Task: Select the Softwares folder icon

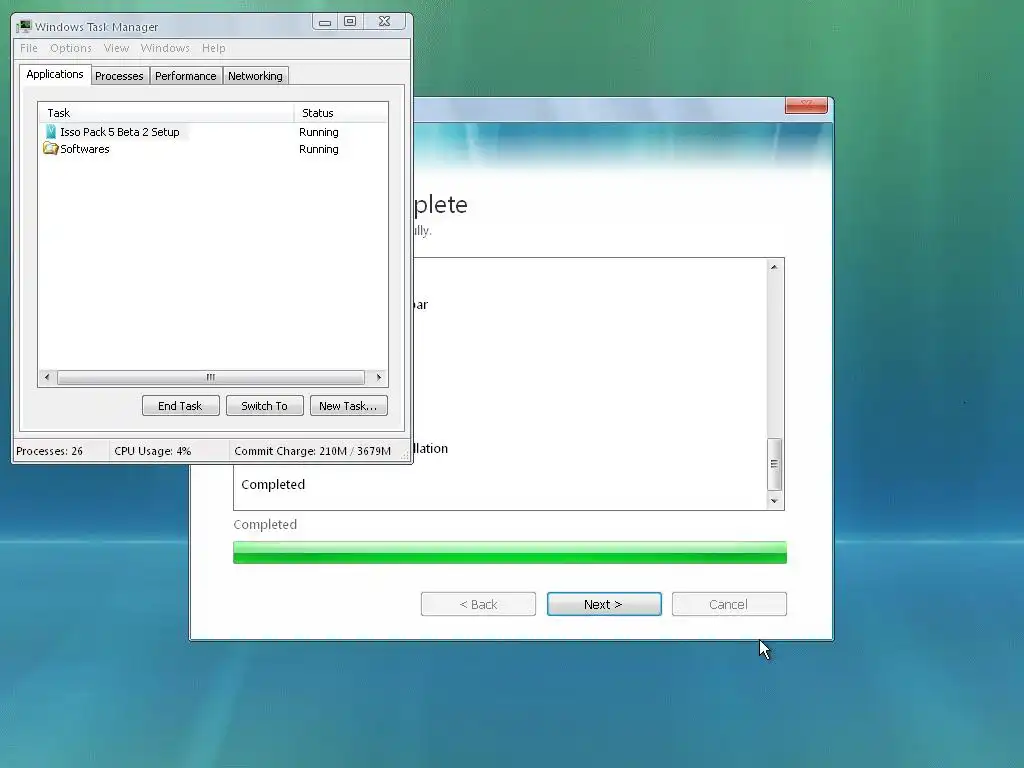Action: point(50,149)
